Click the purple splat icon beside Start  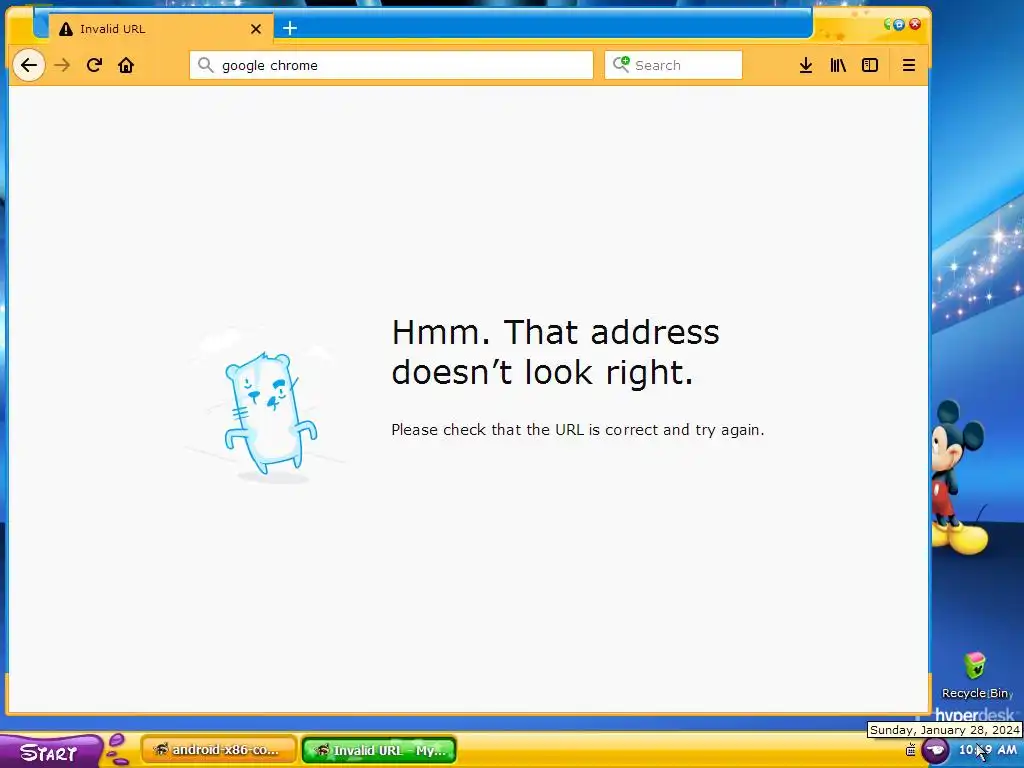click(118, 750)
